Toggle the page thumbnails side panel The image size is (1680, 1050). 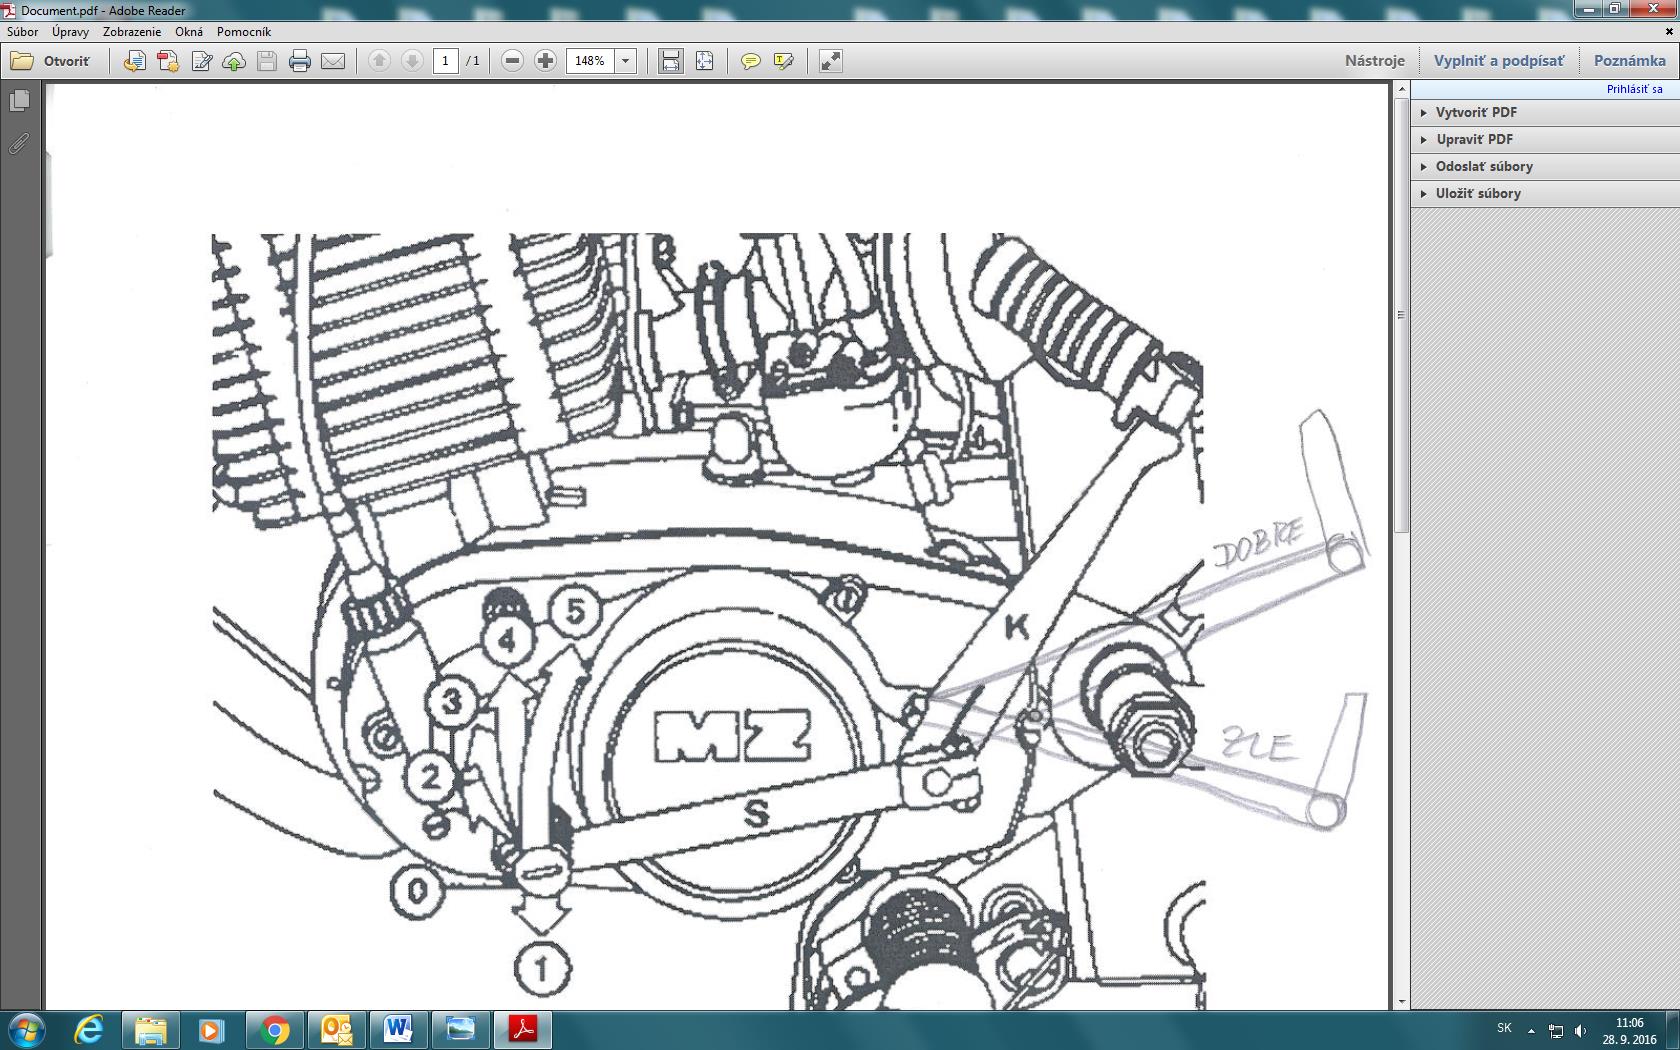point(19,101)
